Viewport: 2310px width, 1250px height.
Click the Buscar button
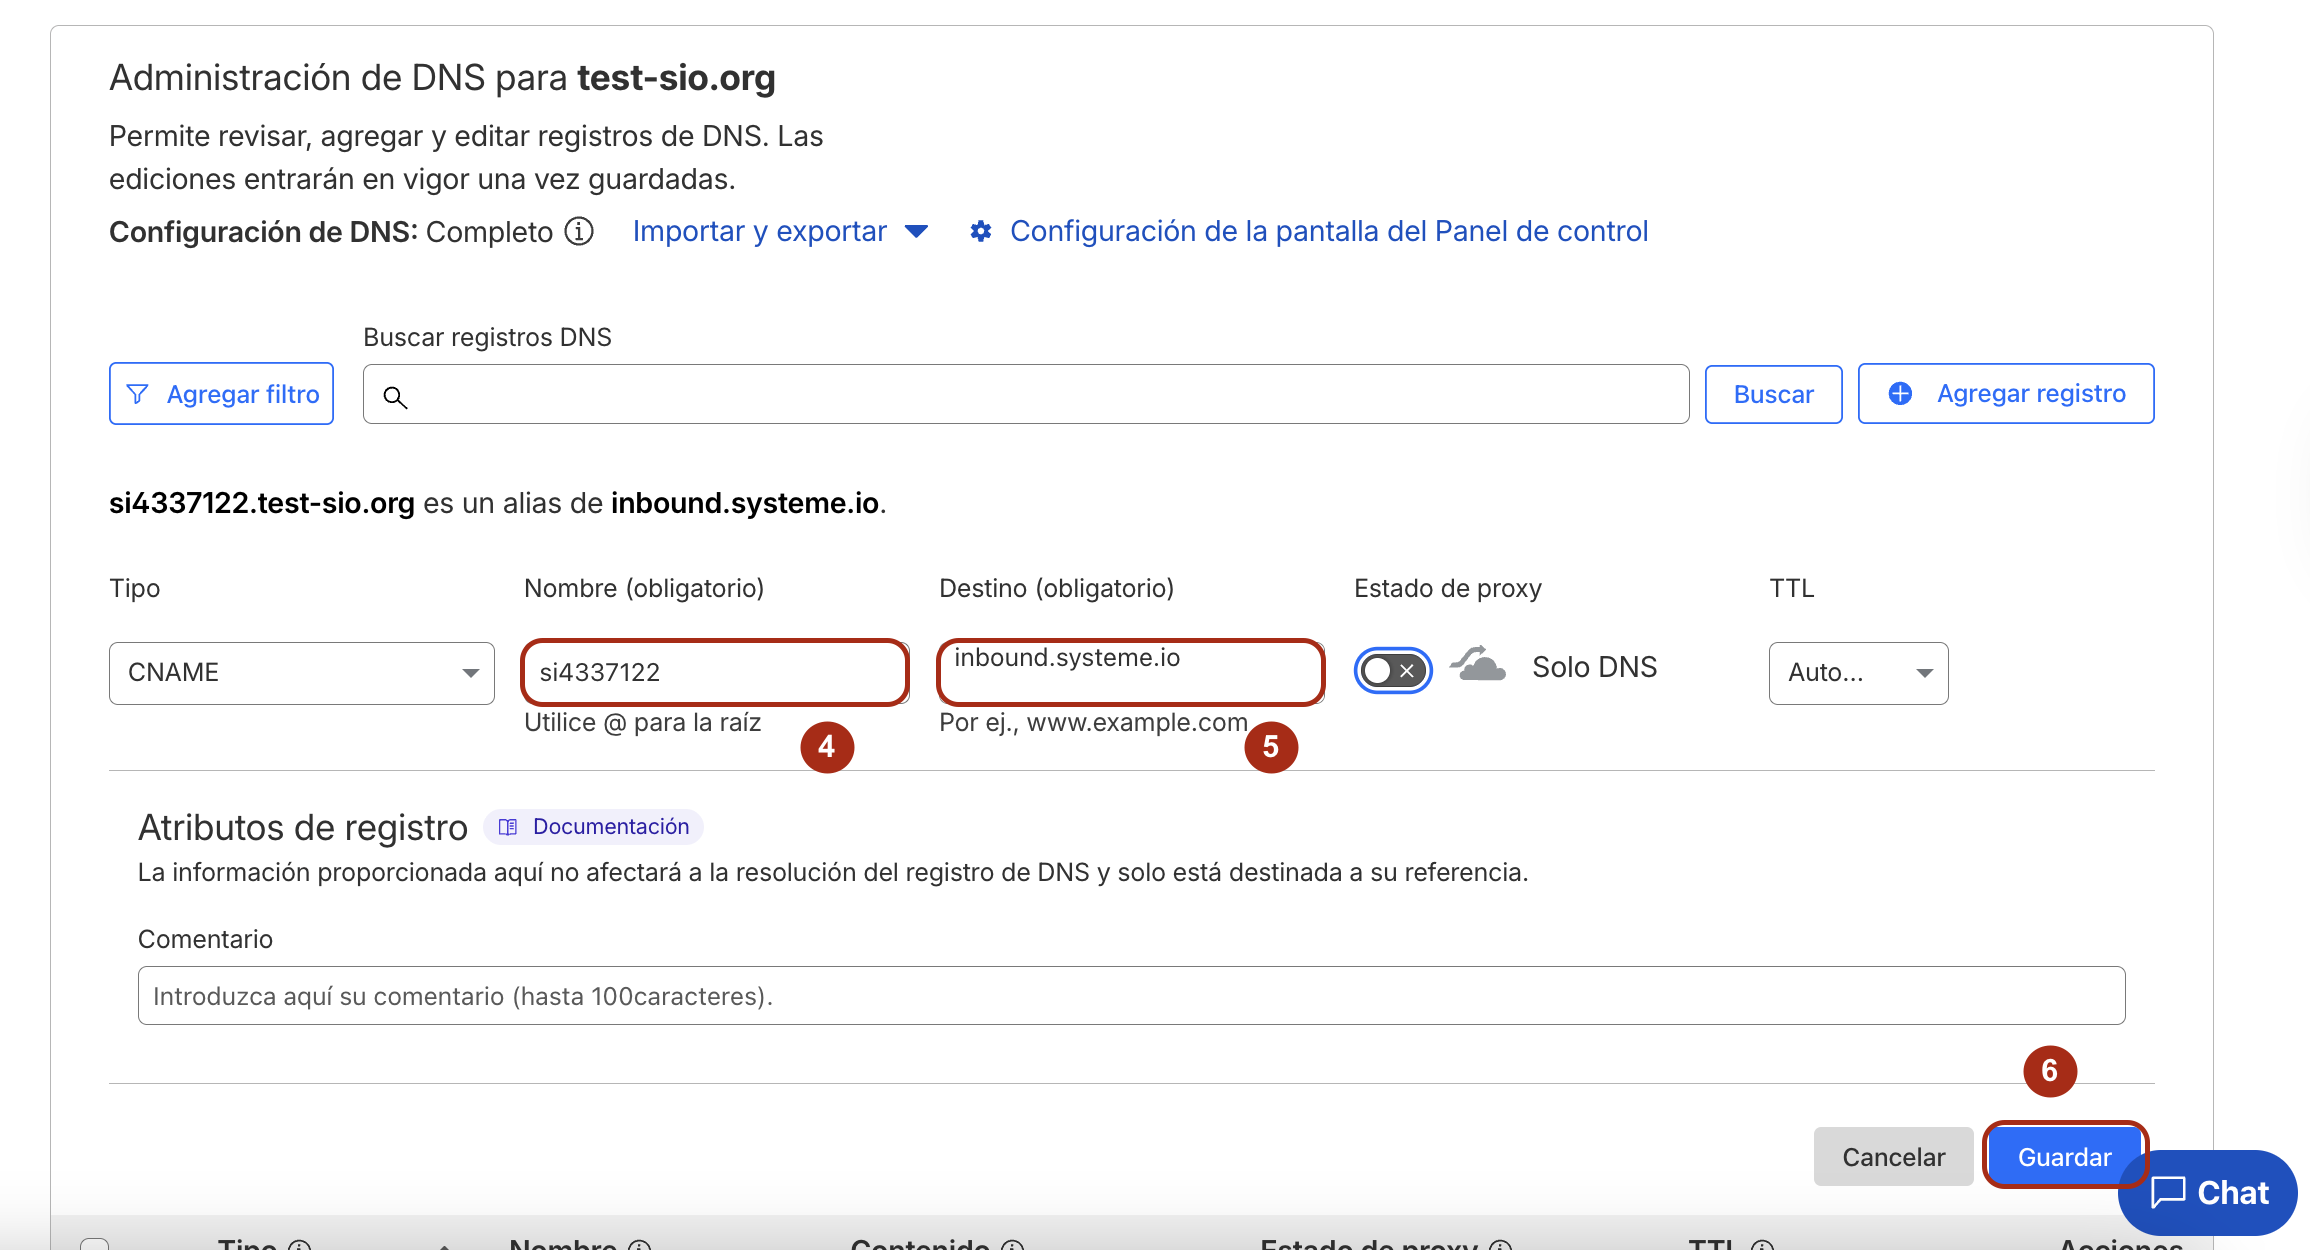[1773, 394]
